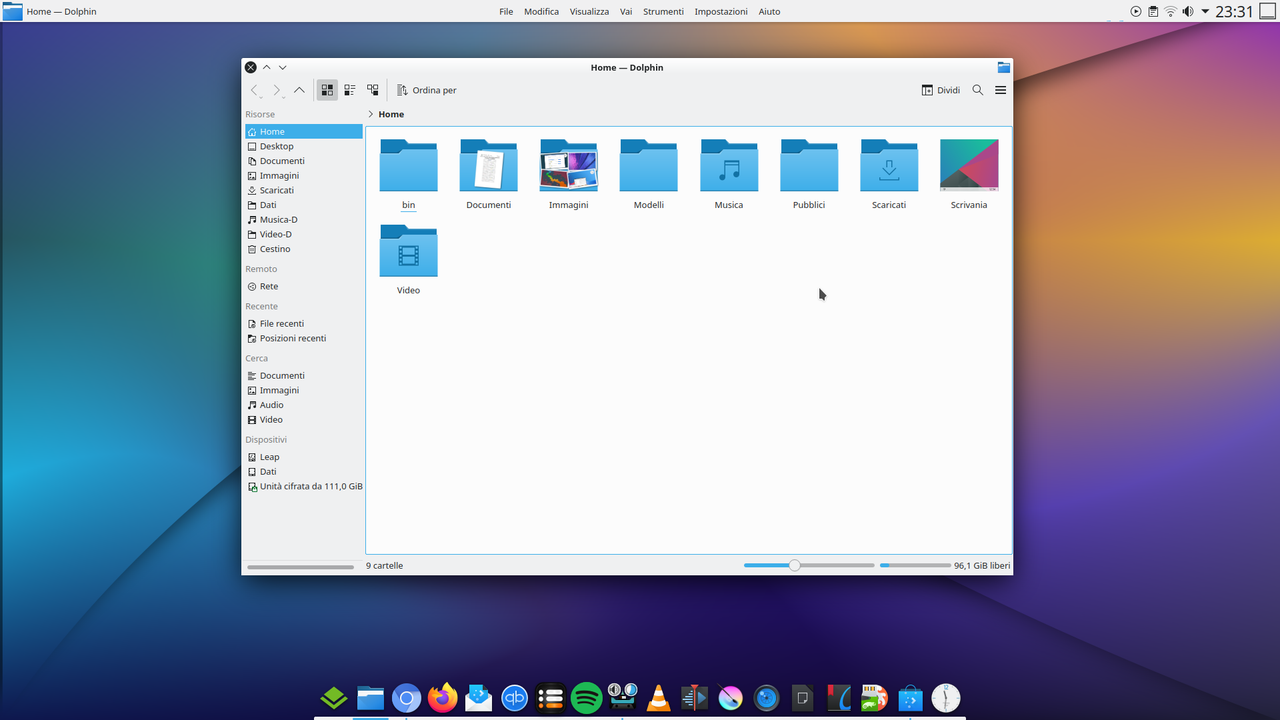
Task: Open the Ordina per sort menu
Action: (427, 90)
